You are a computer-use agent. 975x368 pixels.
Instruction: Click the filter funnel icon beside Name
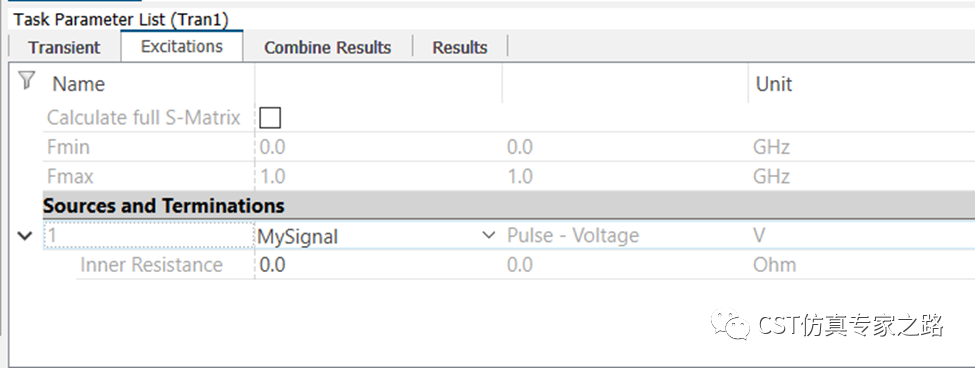26,81
